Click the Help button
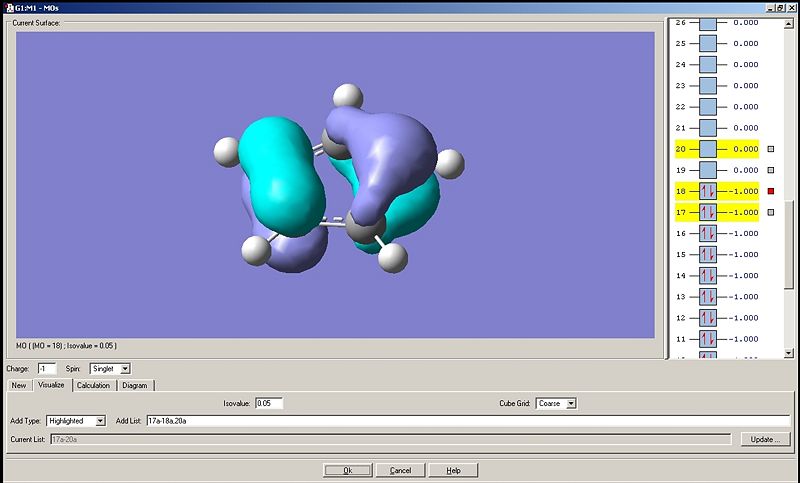 coord(454,470)
